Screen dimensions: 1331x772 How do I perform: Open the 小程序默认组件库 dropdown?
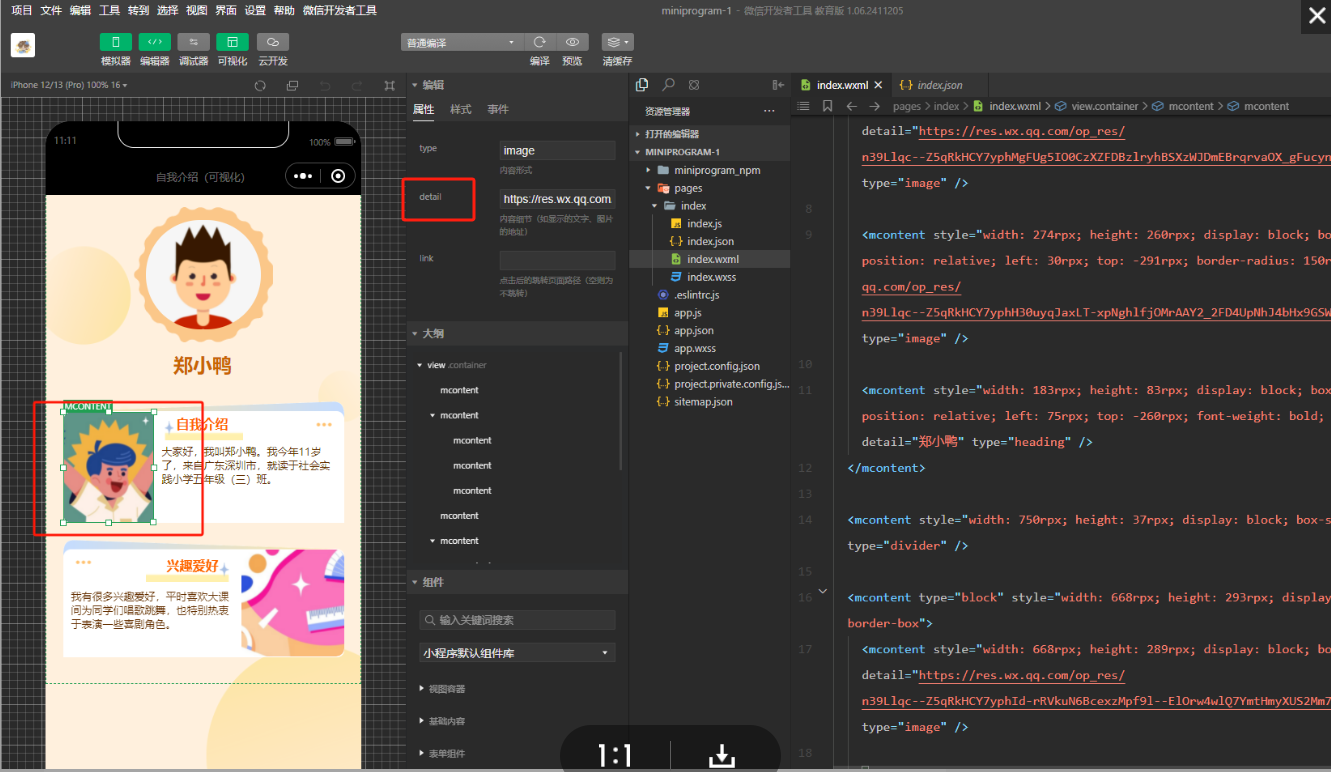pyautogui.click(x=517, y=652)
